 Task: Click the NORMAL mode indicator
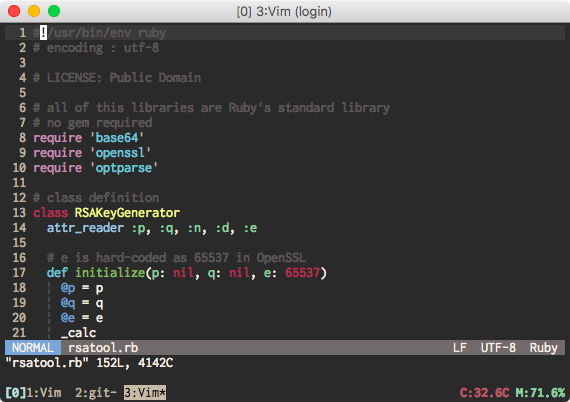click(x=33, y=347)
